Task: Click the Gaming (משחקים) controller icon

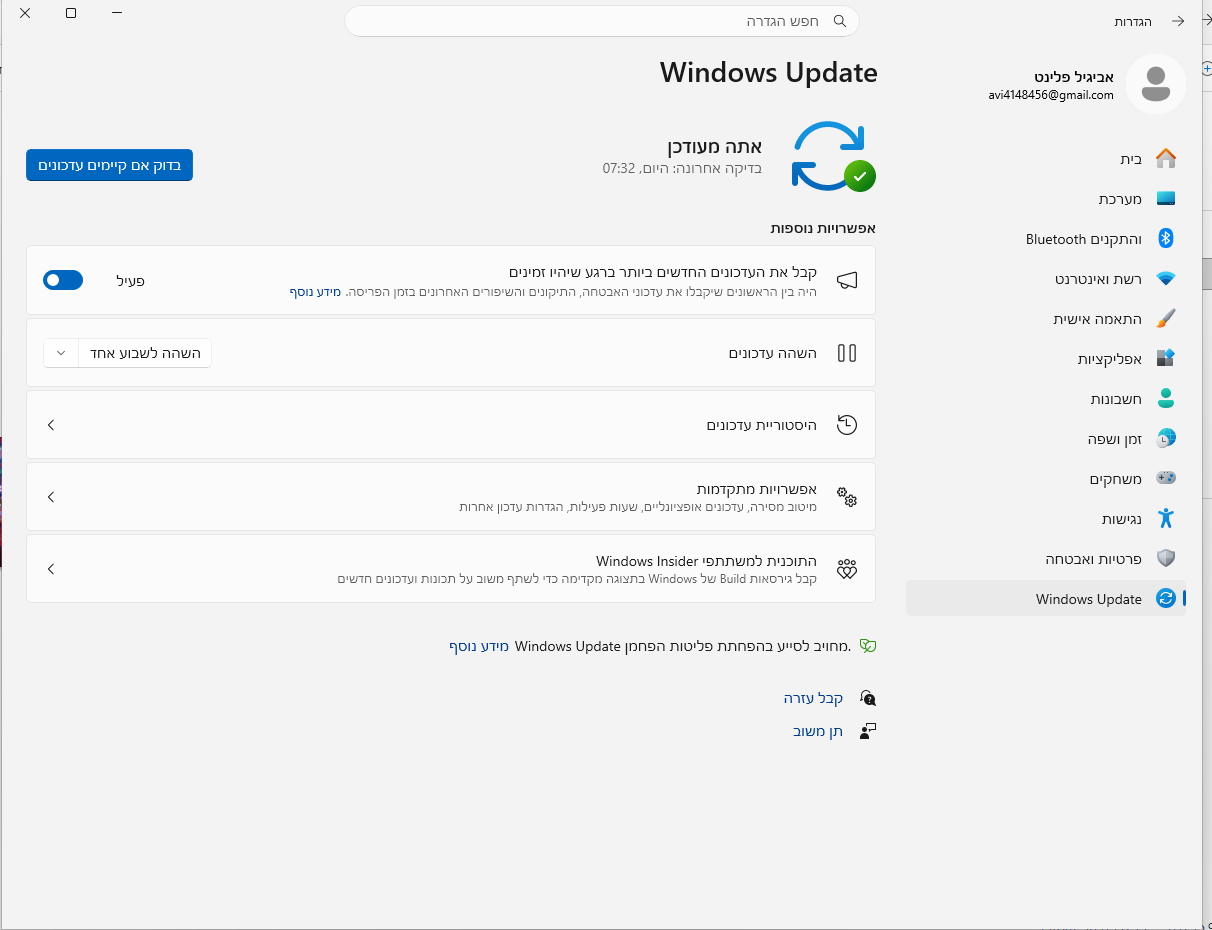Action: 1165,479
